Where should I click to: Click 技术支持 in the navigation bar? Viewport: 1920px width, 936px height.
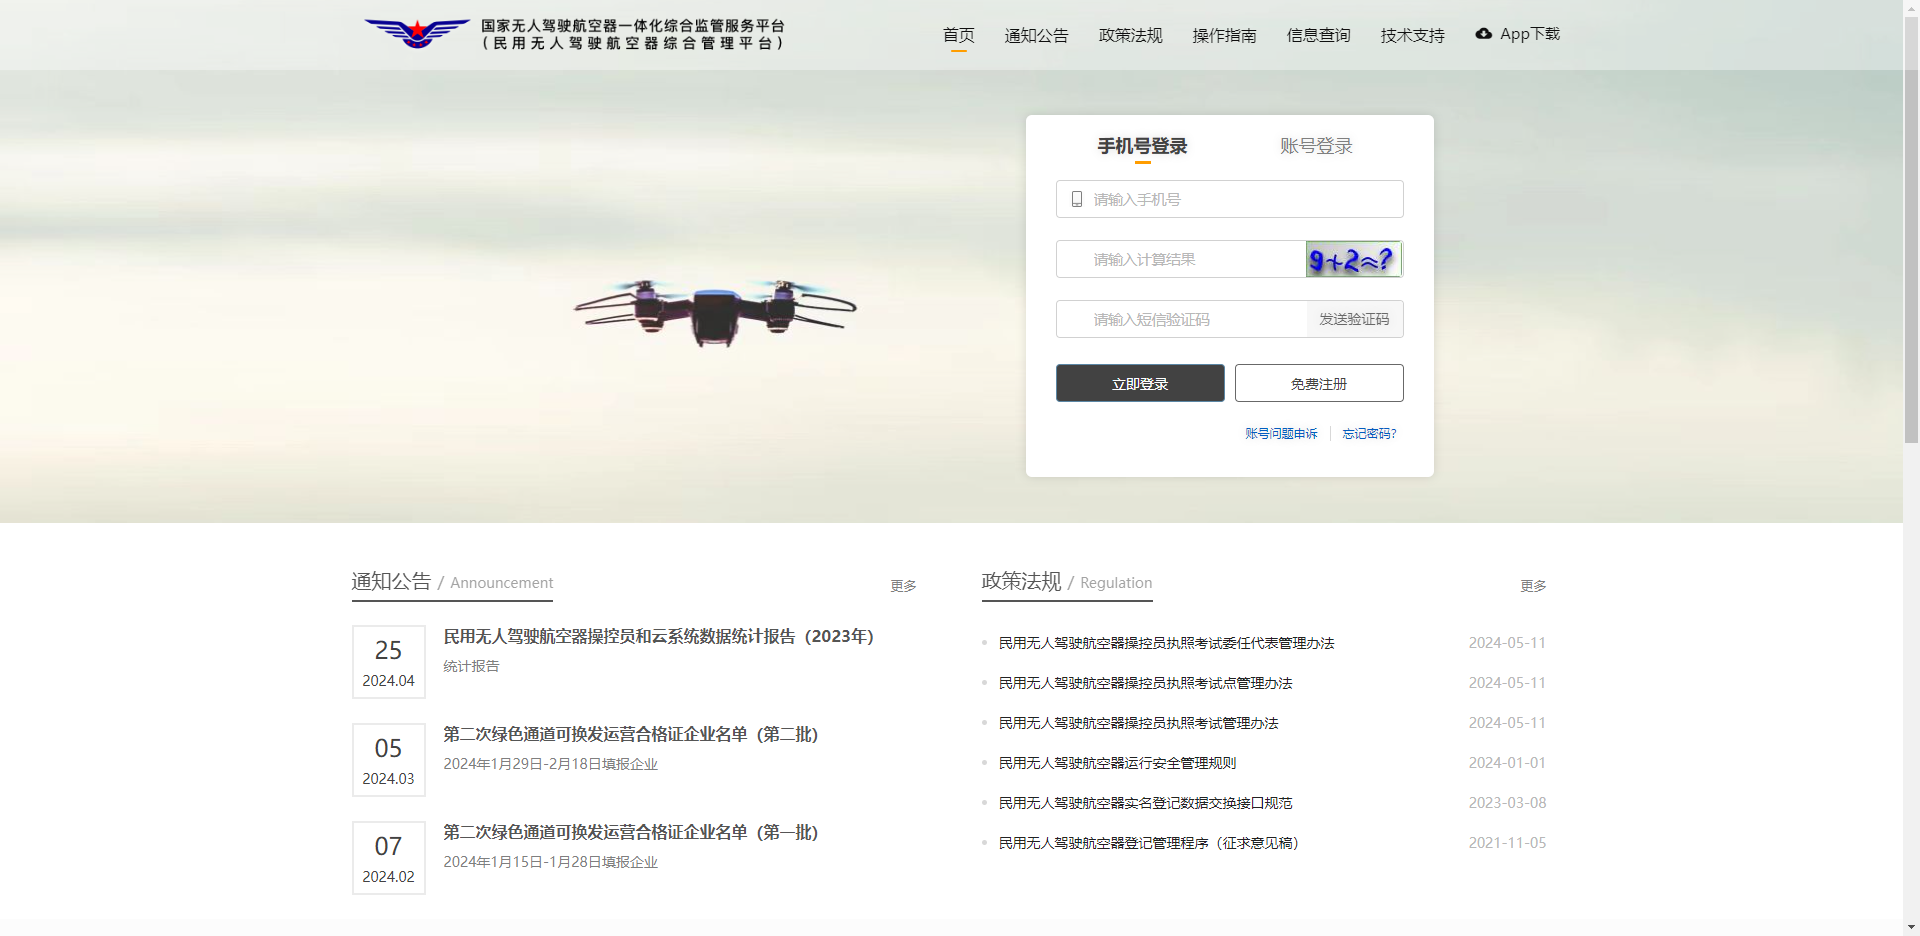tap(1411, 35)
